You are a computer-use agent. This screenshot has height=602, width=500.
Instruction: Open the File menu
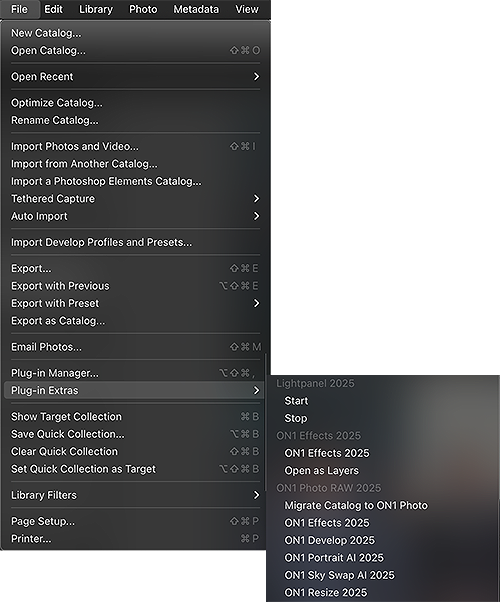pyautogui.click(x=20, y=9)
